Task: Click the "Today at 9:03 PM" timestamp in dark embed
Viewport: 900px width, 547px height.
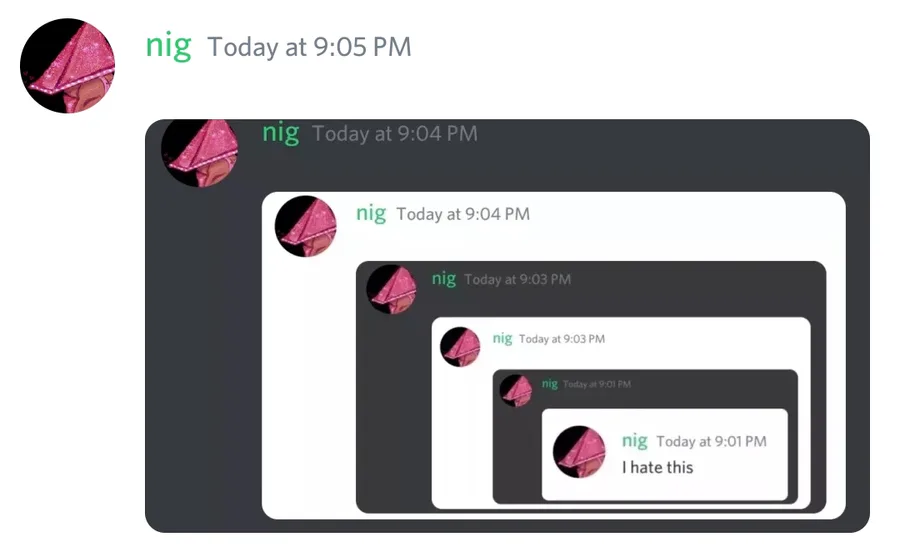Action: pyautogui.click(x=517, y=280)
